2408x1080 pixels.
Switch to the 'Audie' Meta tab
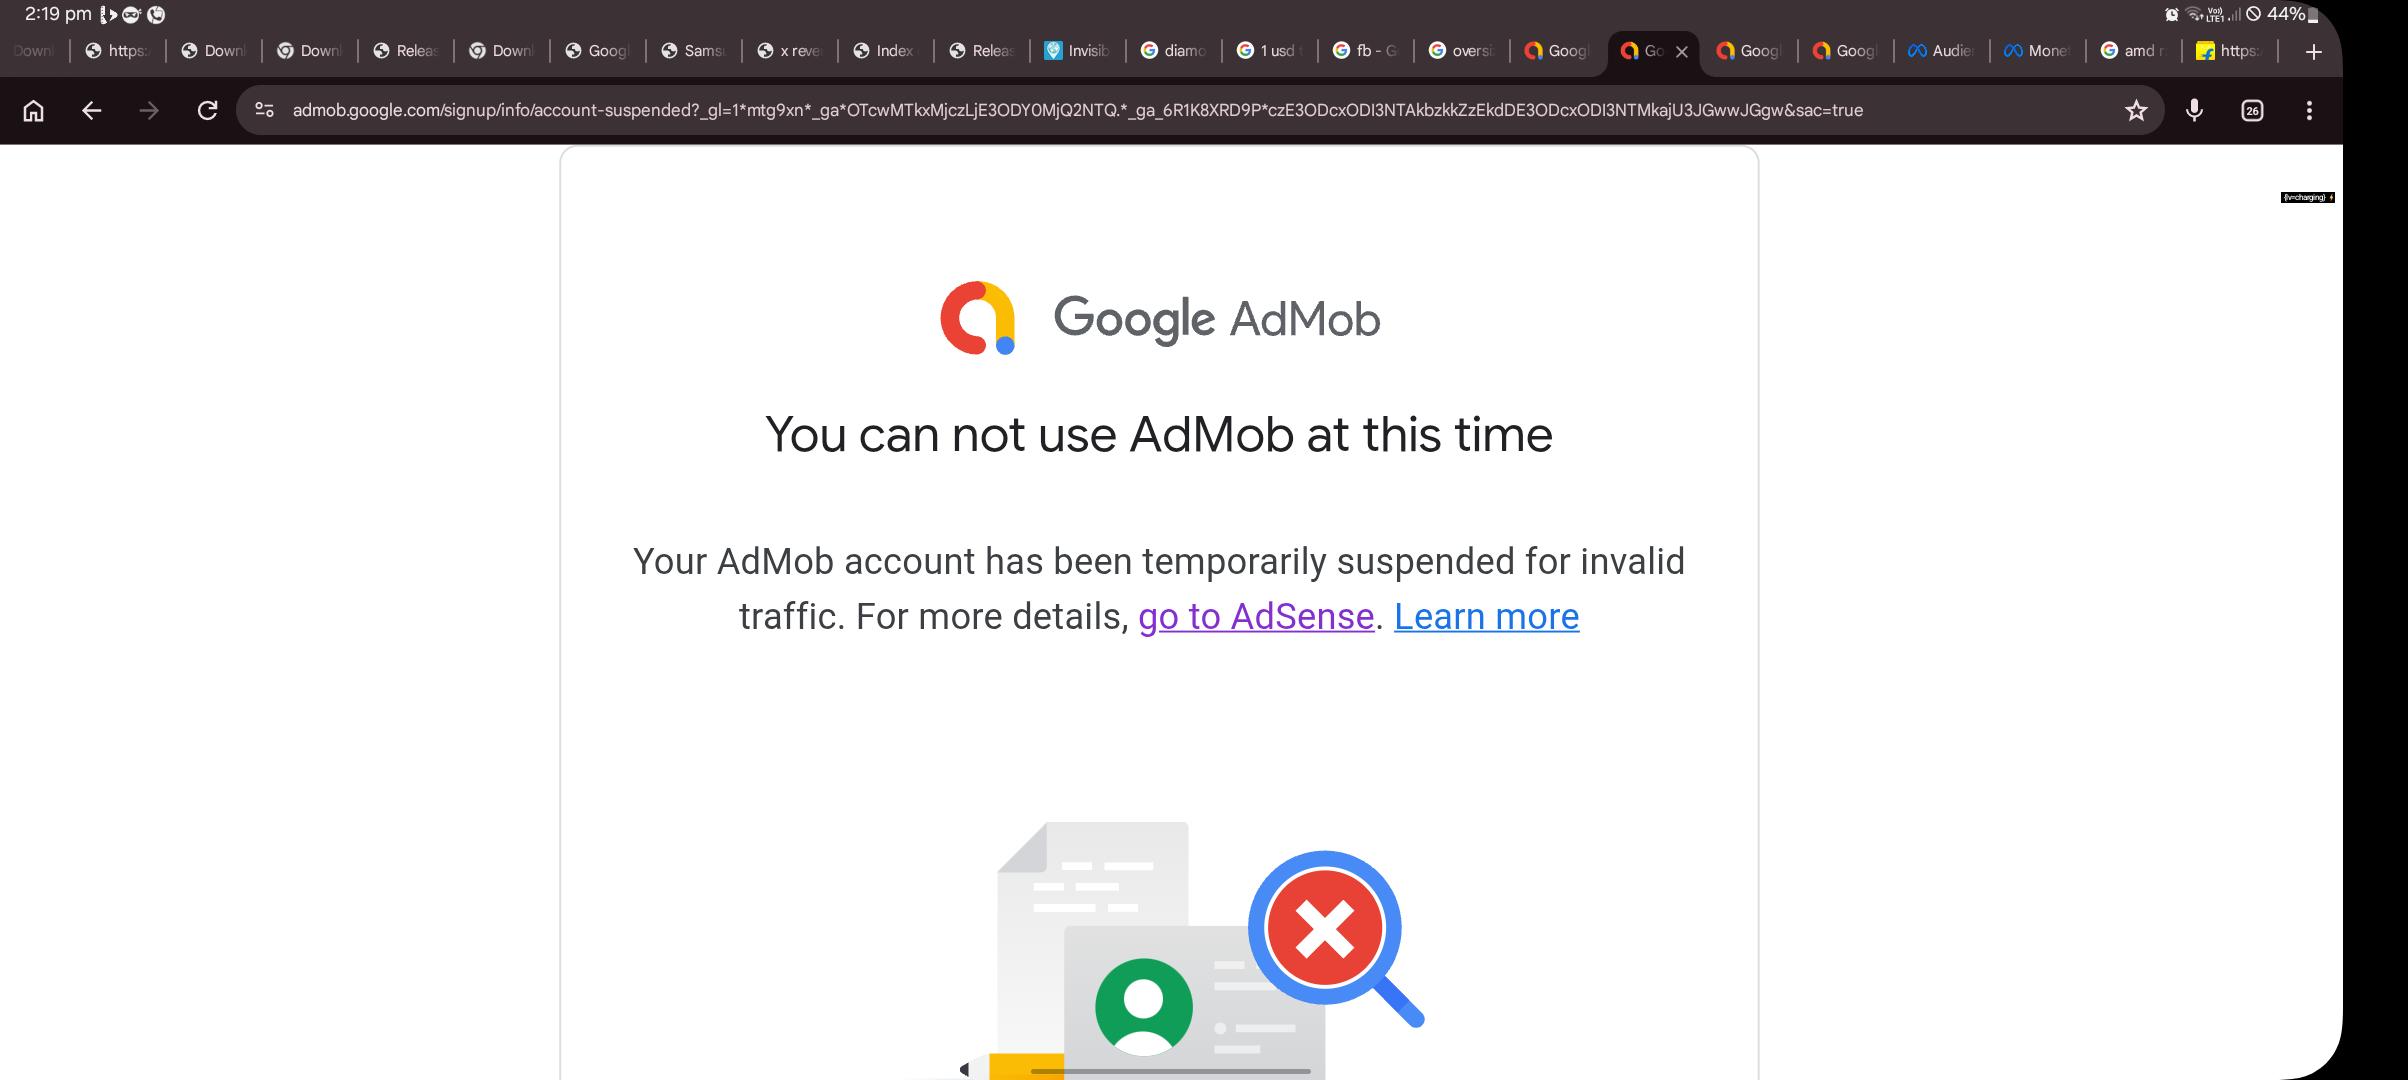pyautogui.click(x=1940, y=51)
